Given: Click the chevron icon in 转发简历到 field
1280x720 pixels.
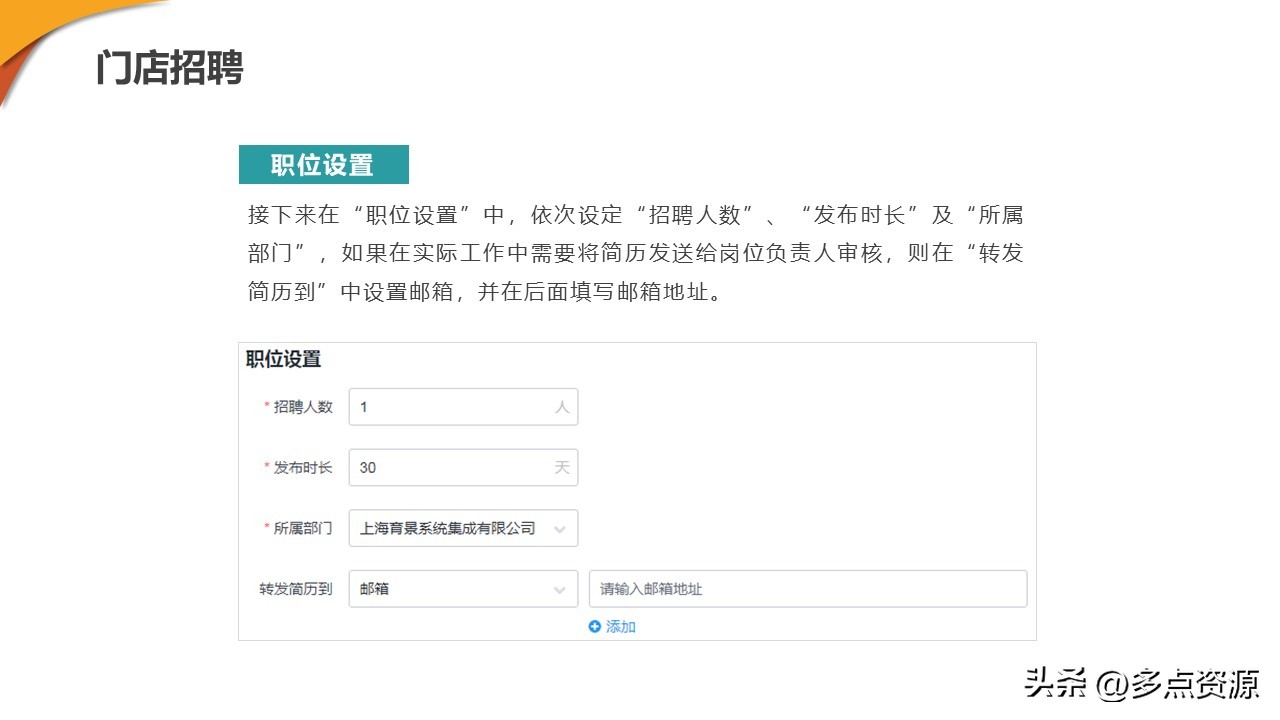Looking at the screenshot, I should click(561, 588).
